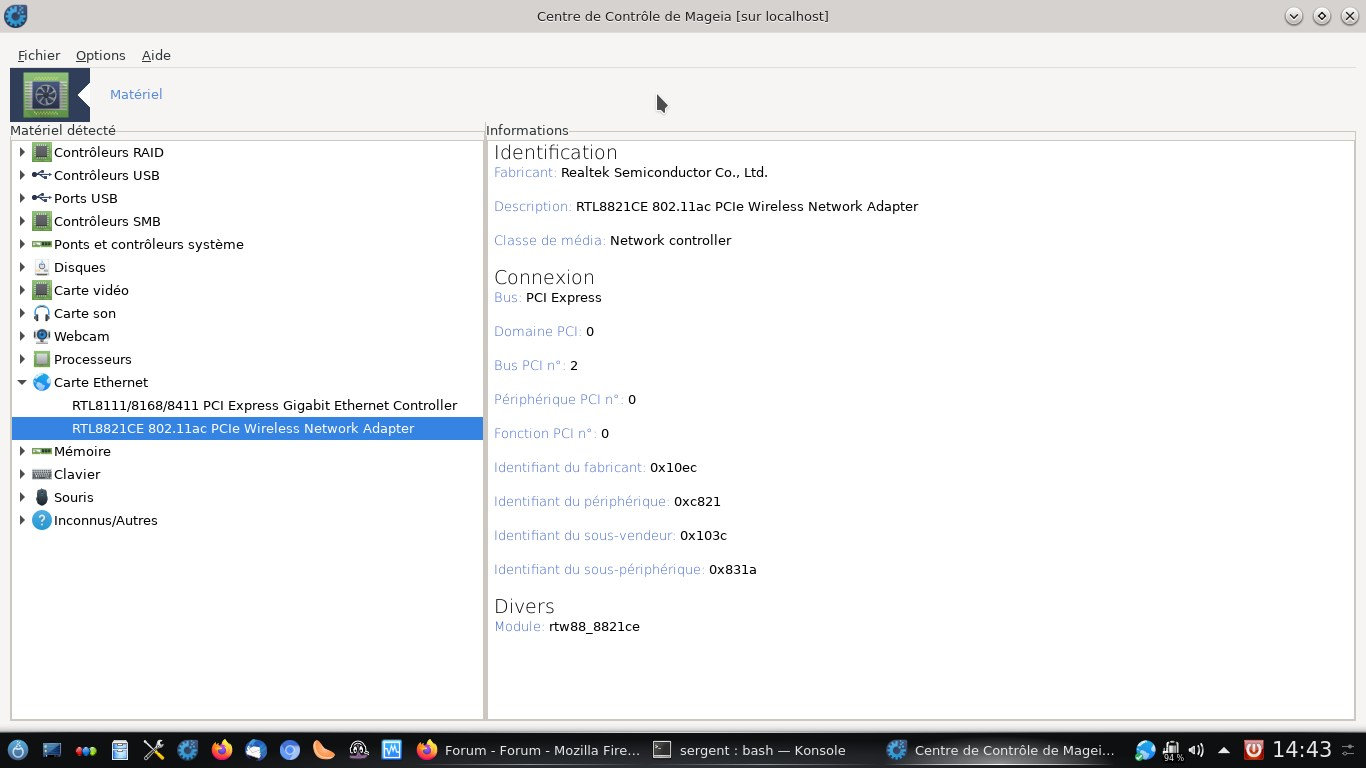Click the 0x831a sub-device identifier
Screen dimensions: 1366x768
pos(733,569)
